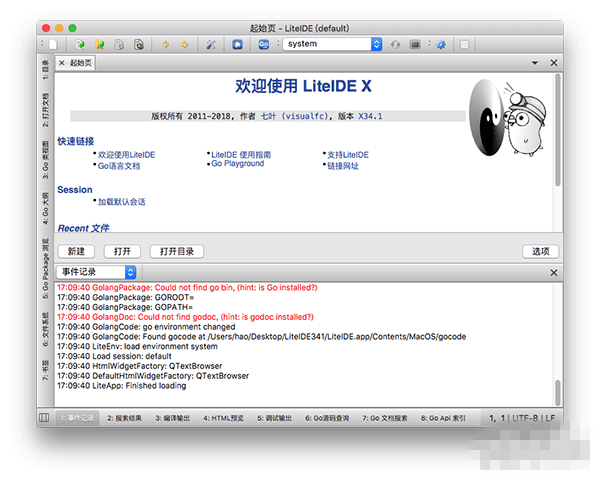Close the 起始页 tab with its X
Image resolution: width=600 pixels, height=480 pixels.
(62, 63)
